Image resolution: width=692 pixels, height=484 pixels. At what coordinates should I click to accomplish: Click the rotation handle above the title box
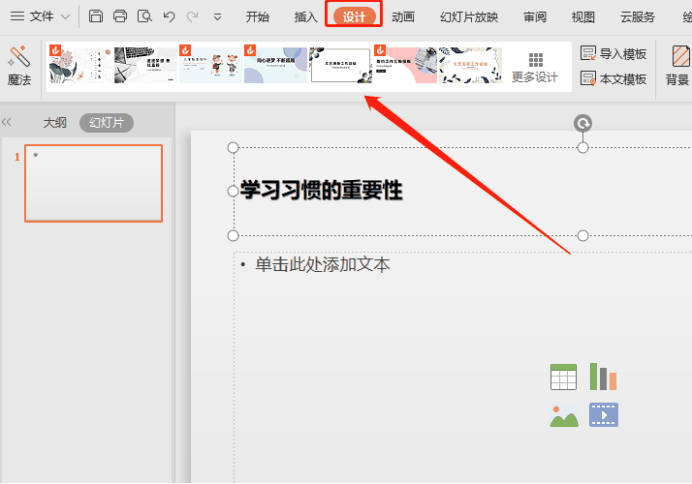pos(583,123)
